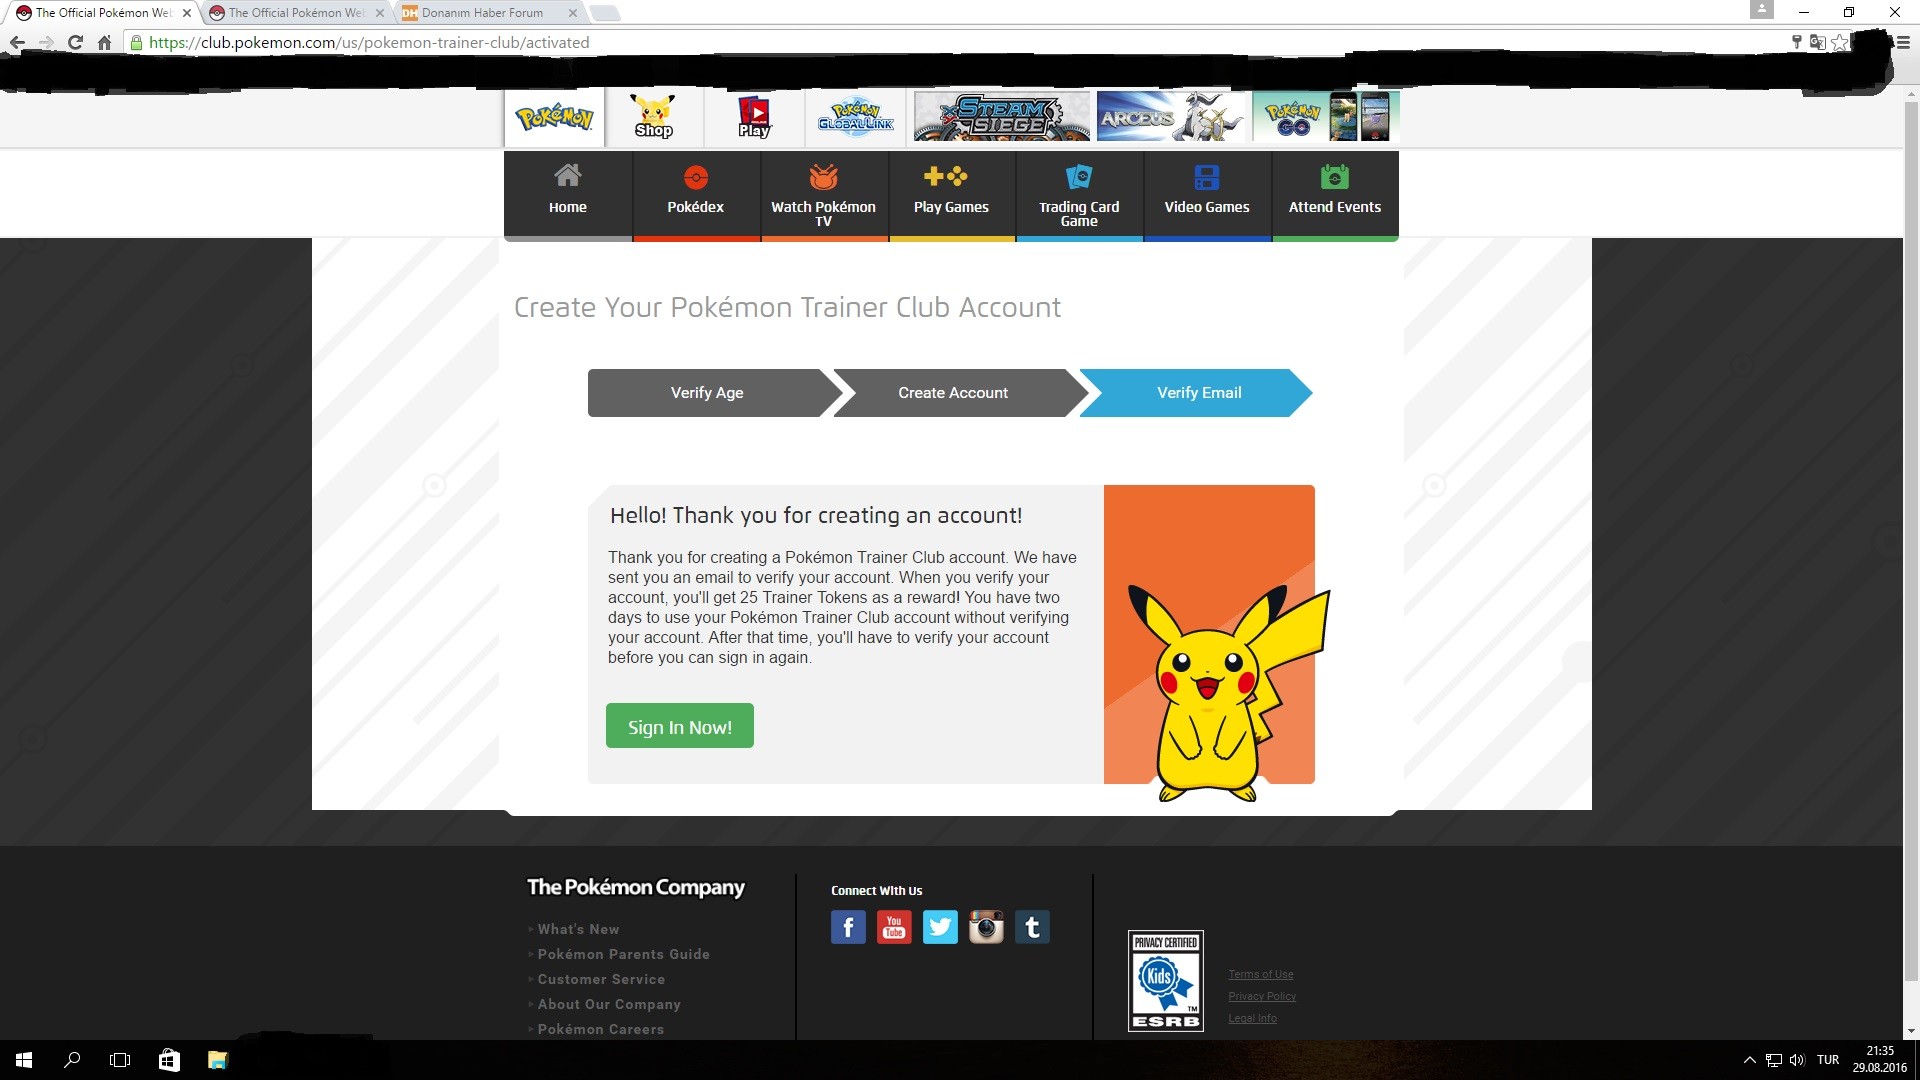The image size is (1920, 1080).
Task: Open the Pikachu Shop banner icon
Action: pos(653,116)
